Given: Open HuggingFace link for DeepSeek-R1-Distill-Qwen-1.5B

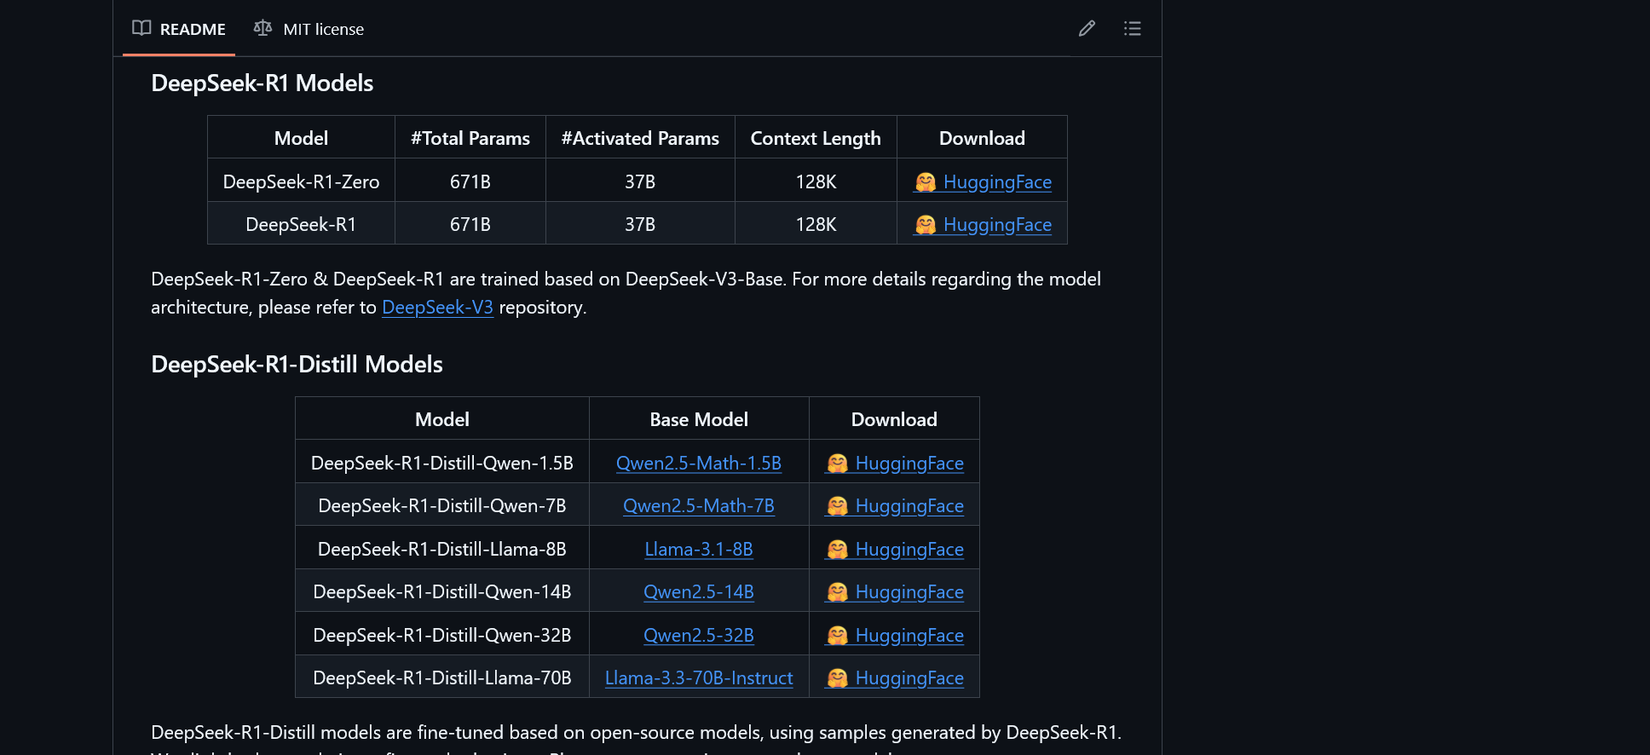Looking at the screenshot, I should [x=895, y=463].
